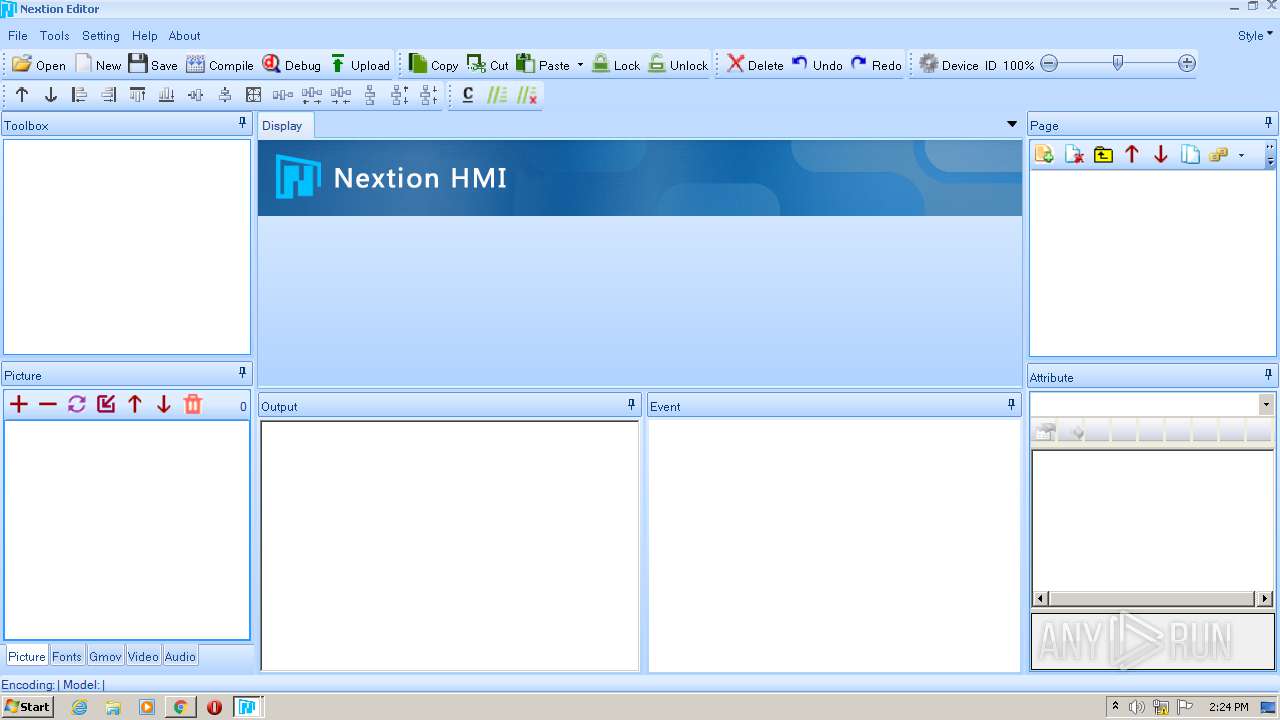Open the Windows Start menu

[x=27, y=706]
